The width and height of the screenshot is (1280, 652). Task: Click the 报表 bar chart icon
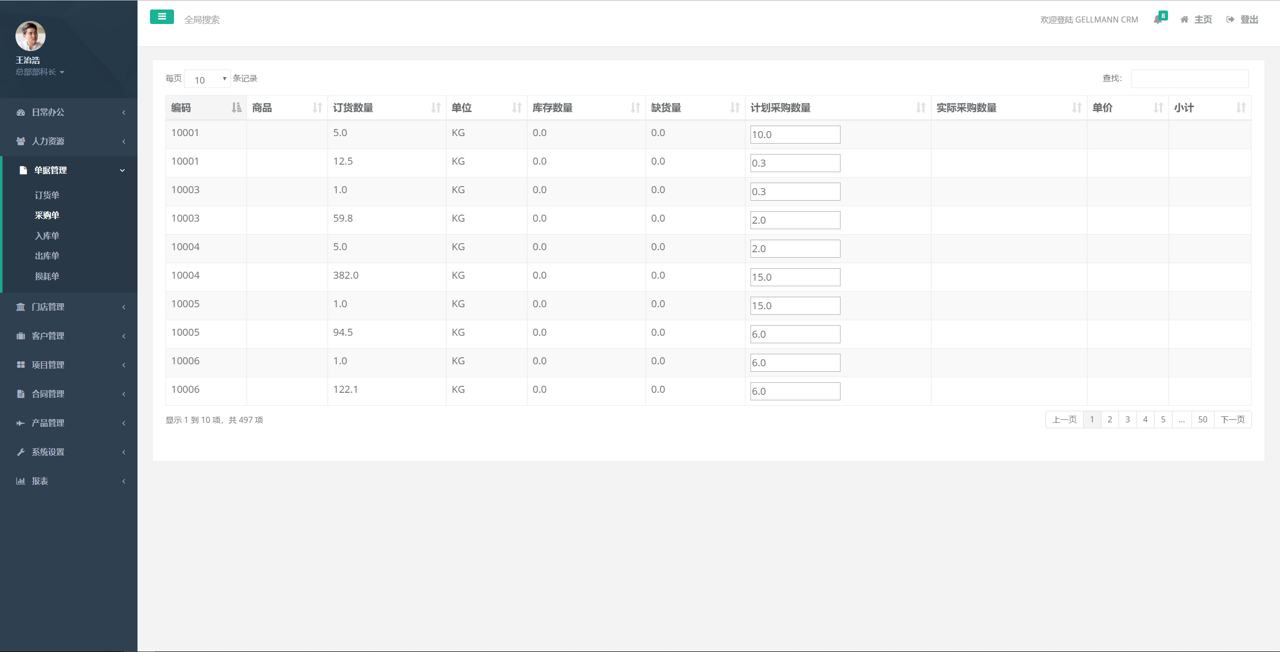(x=20, y=481)
